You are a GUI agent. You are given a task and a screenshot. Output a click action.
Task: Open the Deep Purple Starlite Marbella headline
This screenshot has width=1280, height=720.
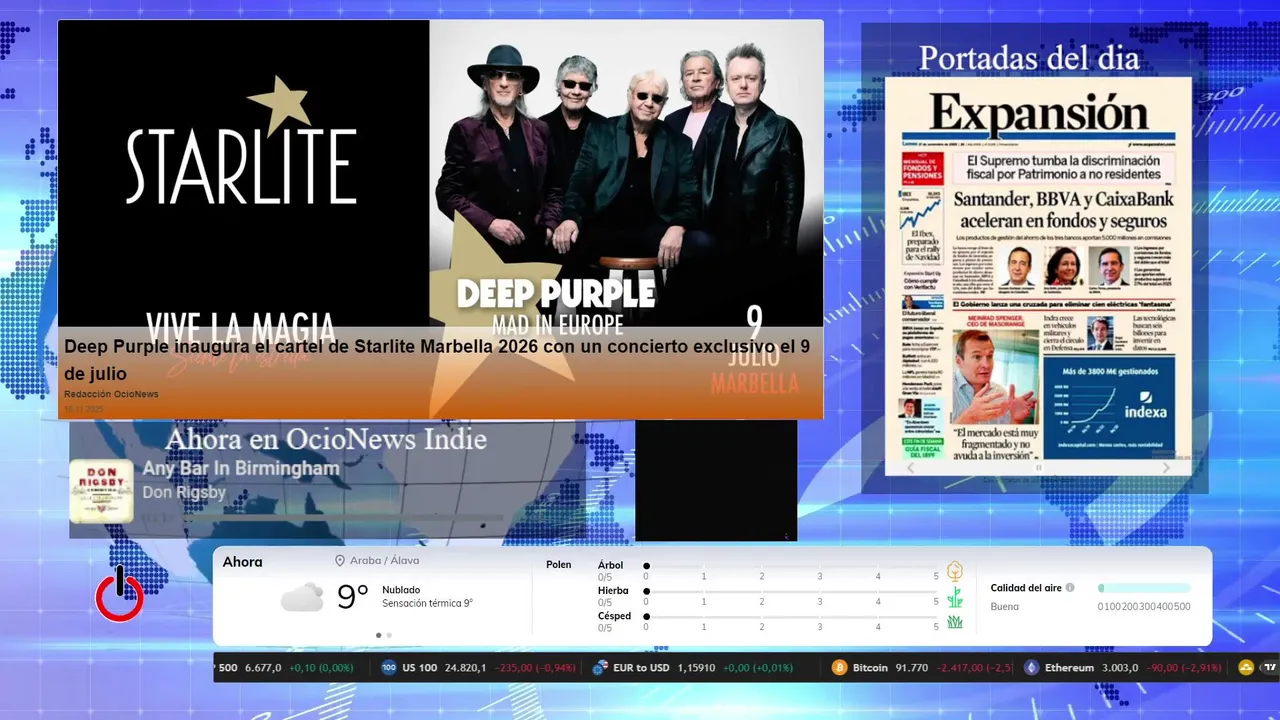[x=437, y=360]
